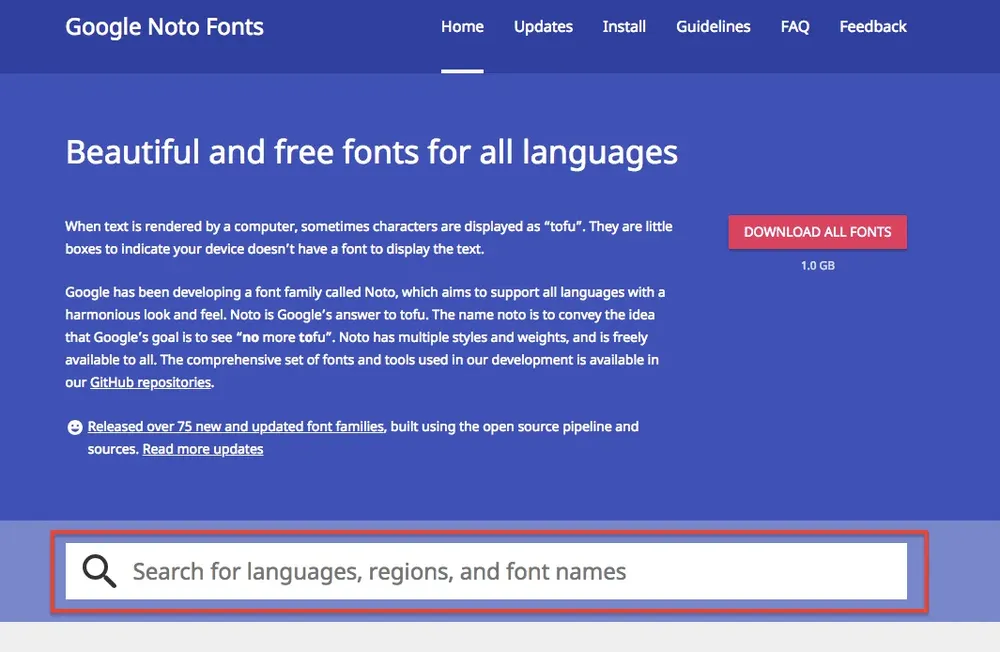Open Released over 75 new font families link

236,426
